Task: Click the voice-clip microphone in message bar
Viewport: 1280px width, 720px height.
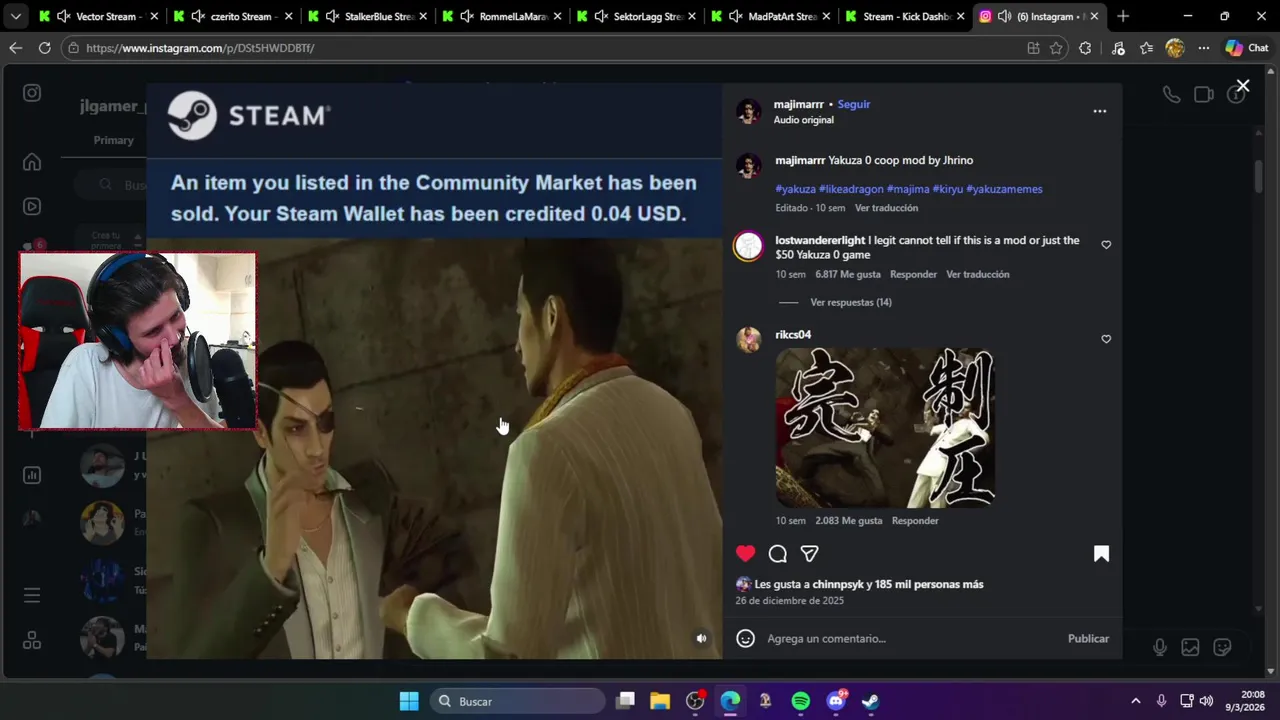Action: pos(1159,647)
